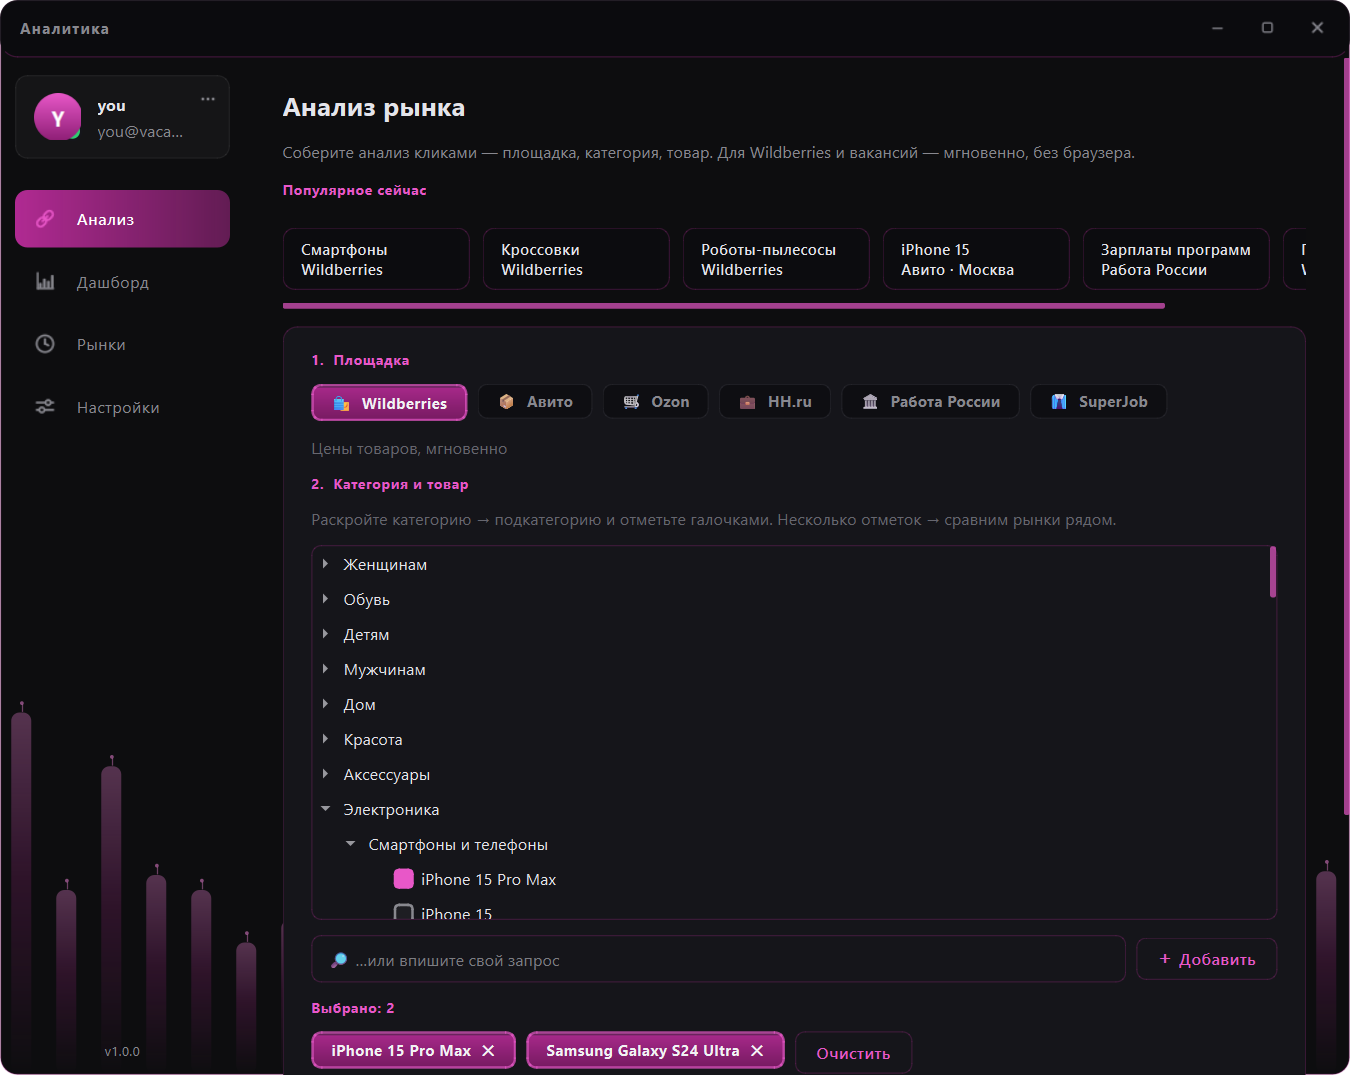Remove the Samsung Galaxy S24 Ultra chip

757,1050
